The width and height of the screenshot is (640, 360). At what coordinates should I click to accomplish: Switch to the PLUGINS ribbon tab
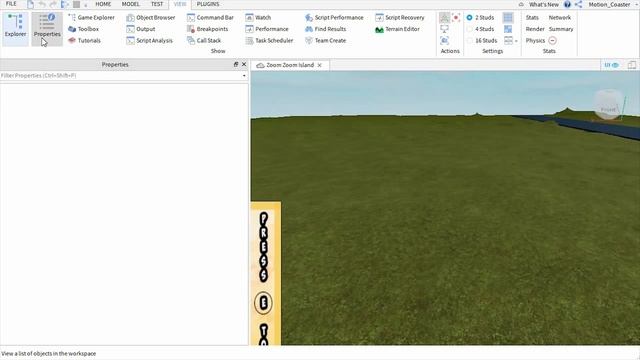pos(208,4)
